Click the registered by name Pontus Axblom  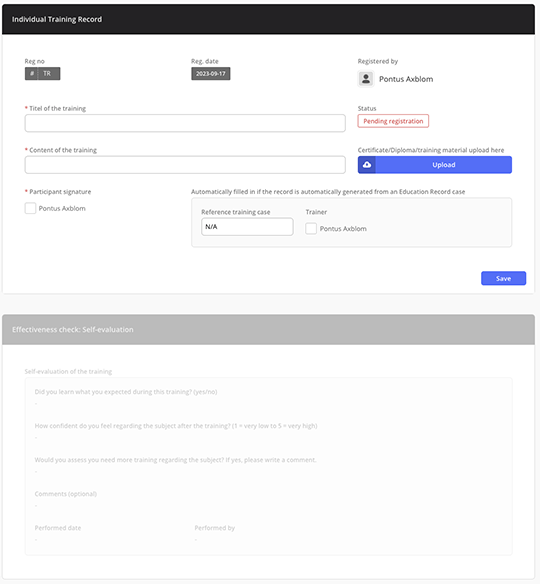(406, 79)
